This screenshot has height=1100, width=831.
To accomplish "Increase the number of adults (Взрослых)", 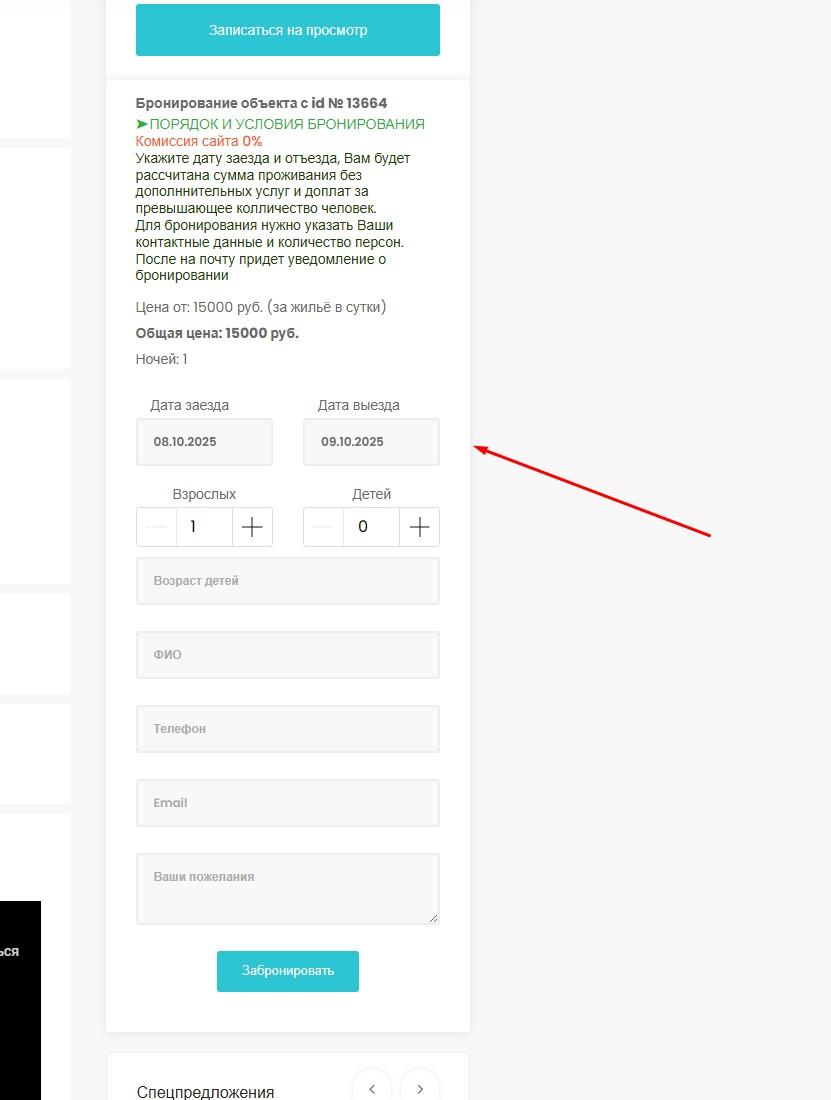I will 252,527.
